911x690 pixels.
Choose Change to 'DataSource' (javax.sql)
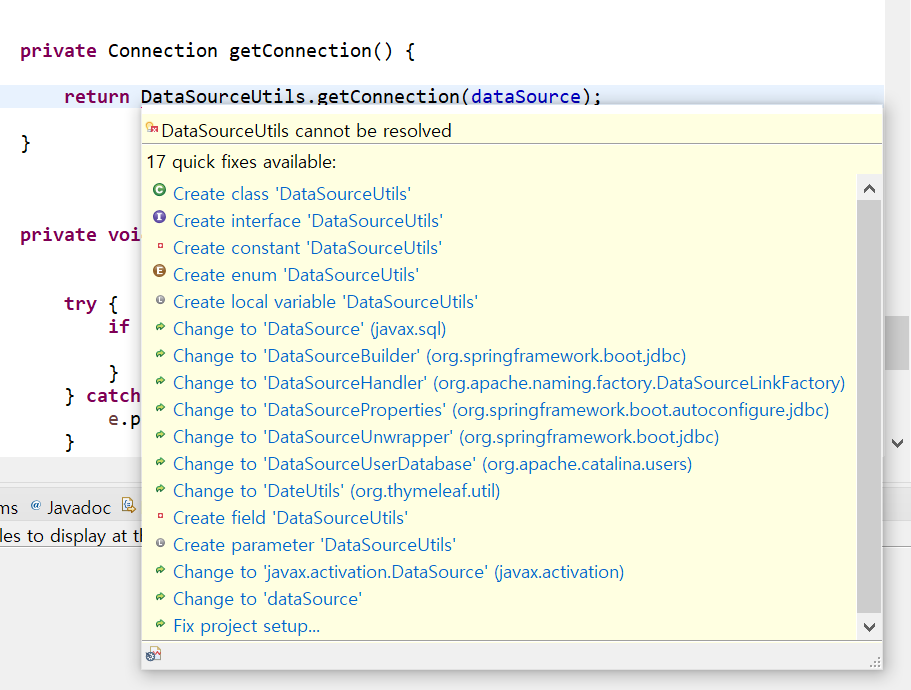pos(309,329)
